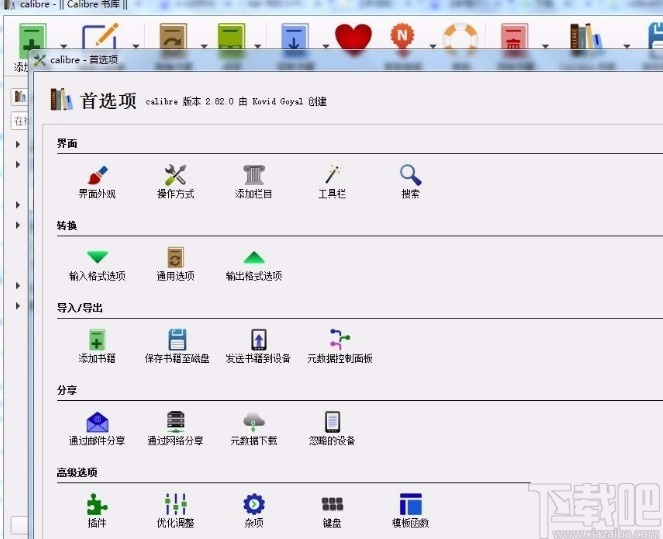The width and height of the screenshot is (663, 539).
Task: Open 元数据下载 metadata download settings
Action: click(x=254, y=429)
